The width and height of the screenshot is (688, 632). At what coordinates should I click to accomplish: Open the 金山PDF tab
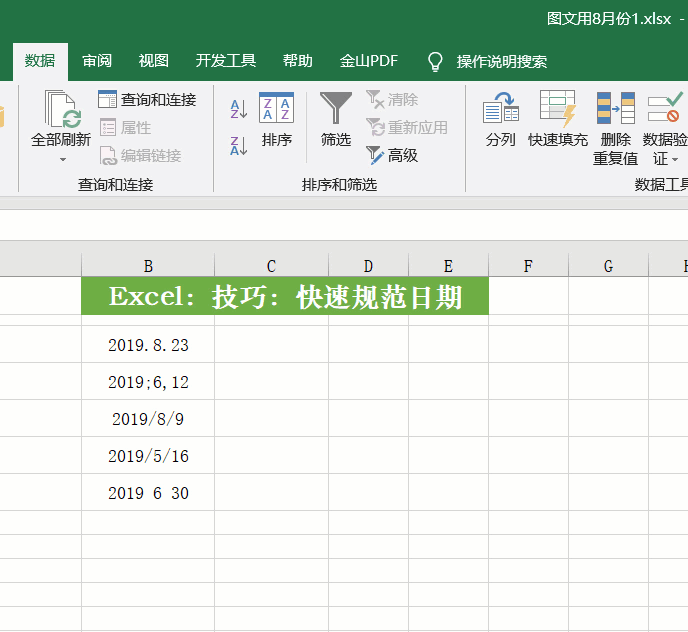click(x=369, y=61)
